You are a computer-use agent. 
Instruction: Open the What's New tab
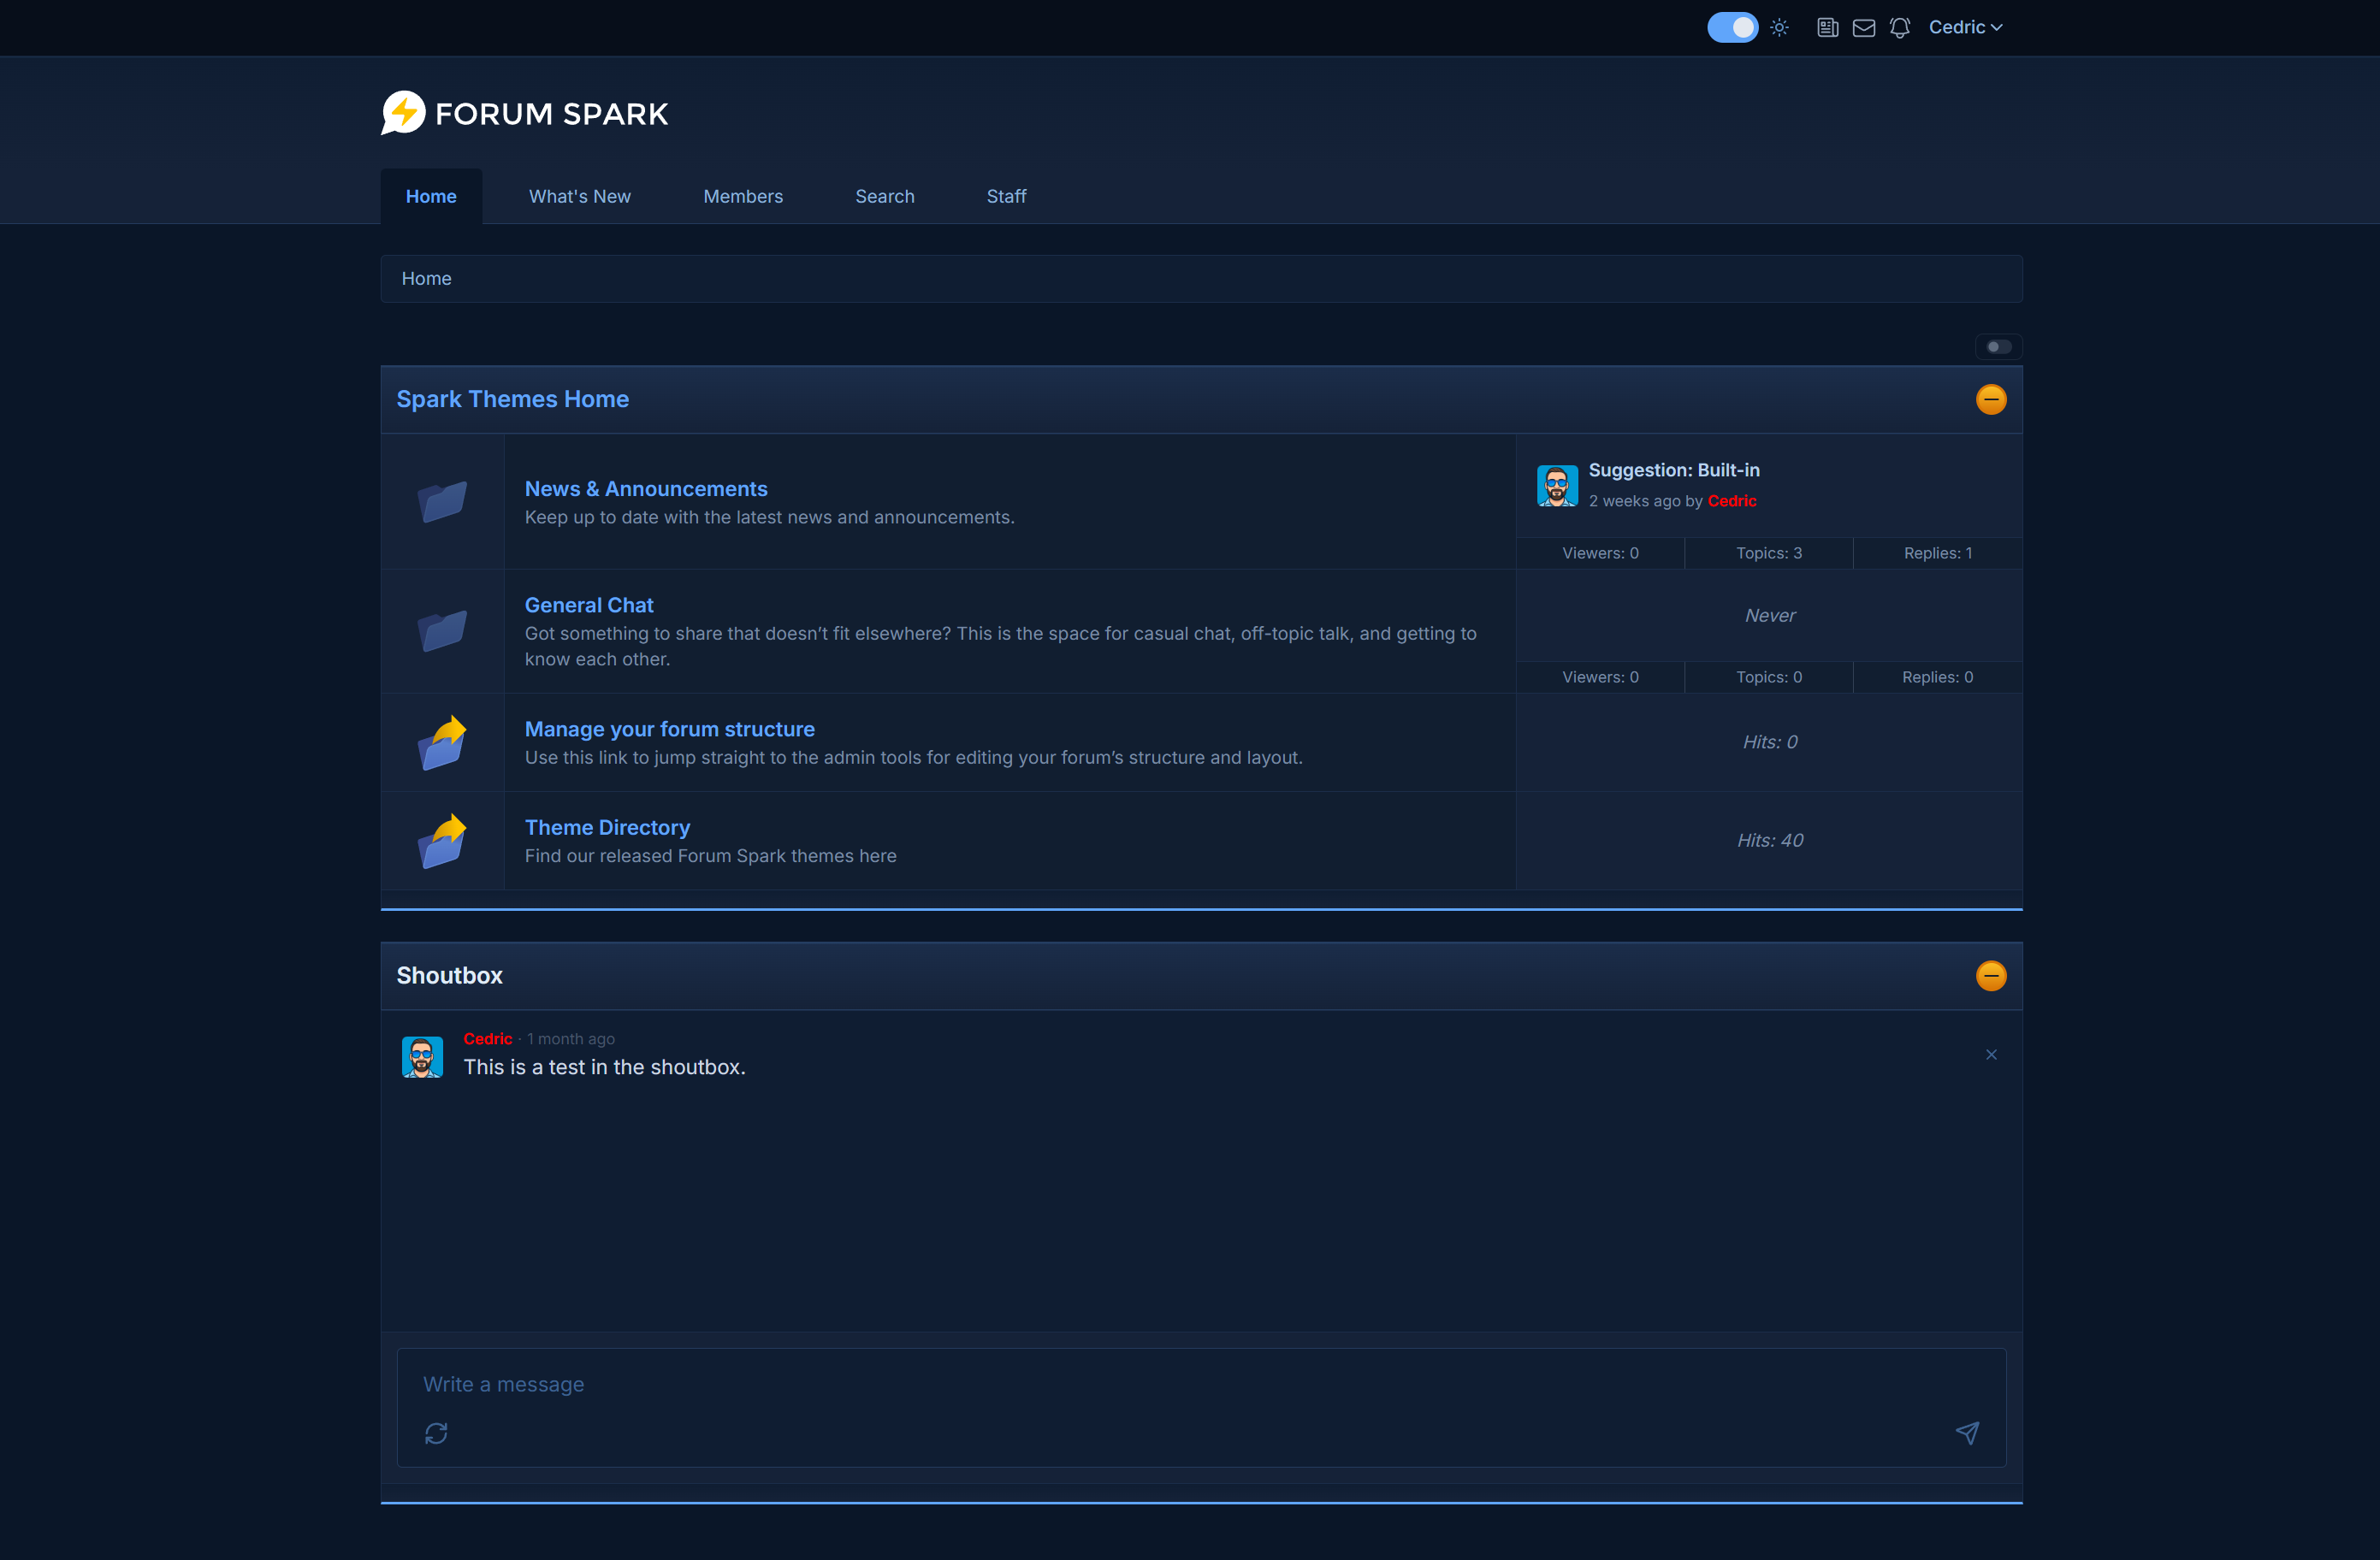click(580, 196)
